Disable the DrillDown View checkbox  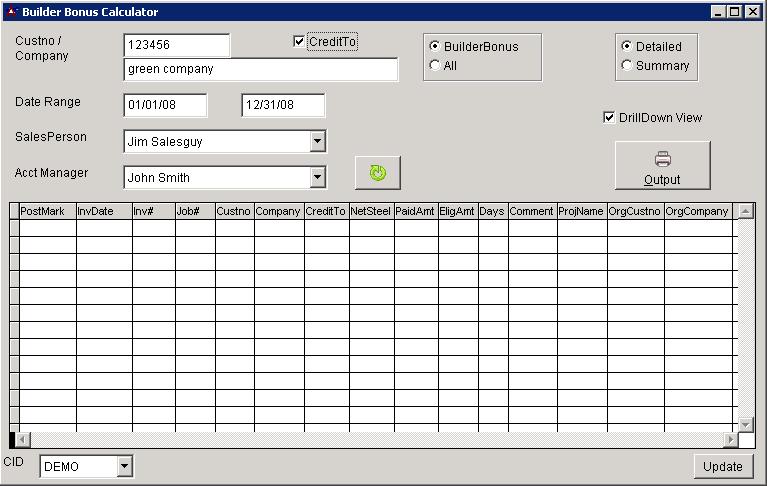pyautogui.click(x=609, y=117)
